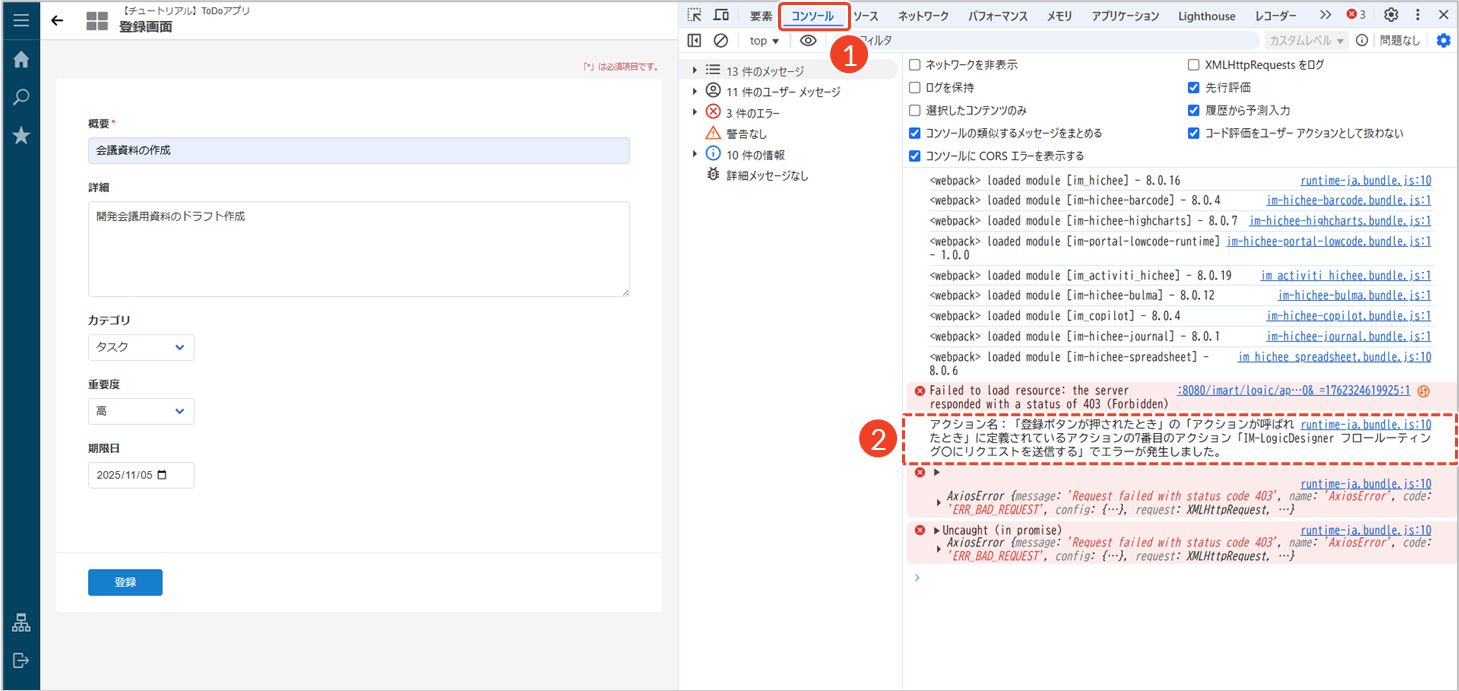Click the back arrow beside 登録画面
This screenshot has width=1459, height=691.
pos(57,20)
